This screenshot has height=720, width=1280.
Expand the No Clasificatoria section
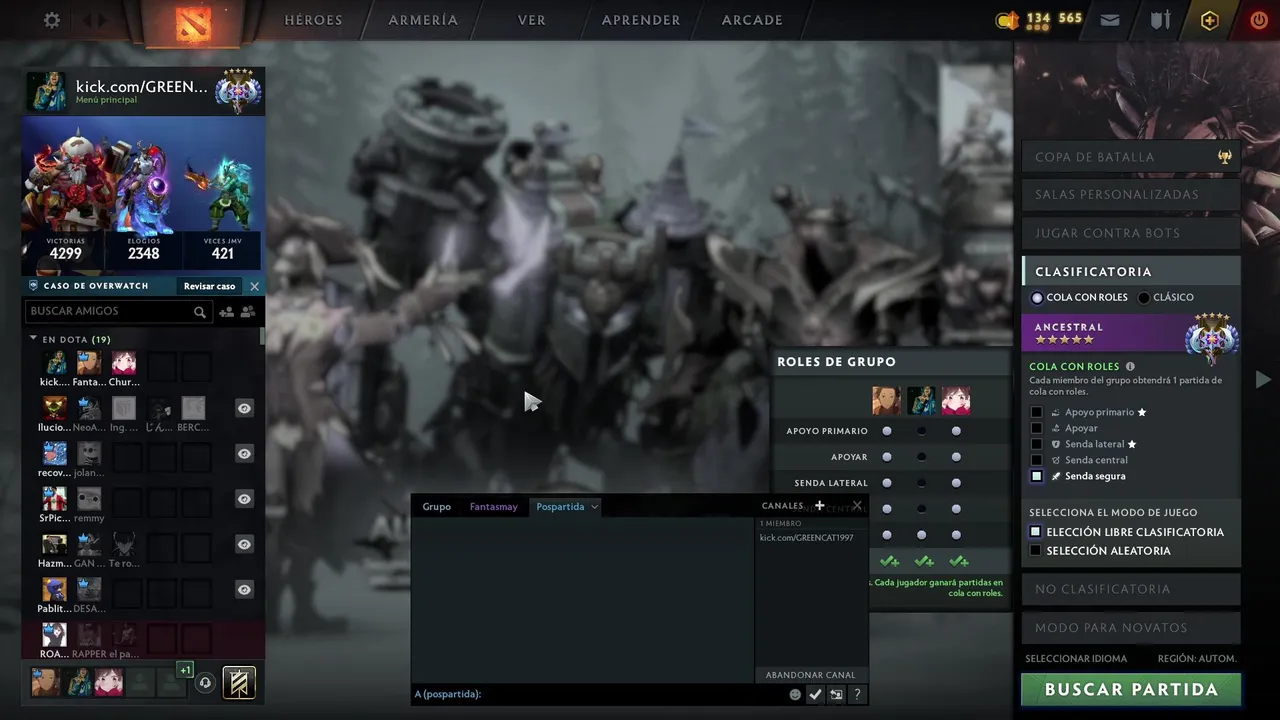pyautogui.click(x=1130, y=589)
